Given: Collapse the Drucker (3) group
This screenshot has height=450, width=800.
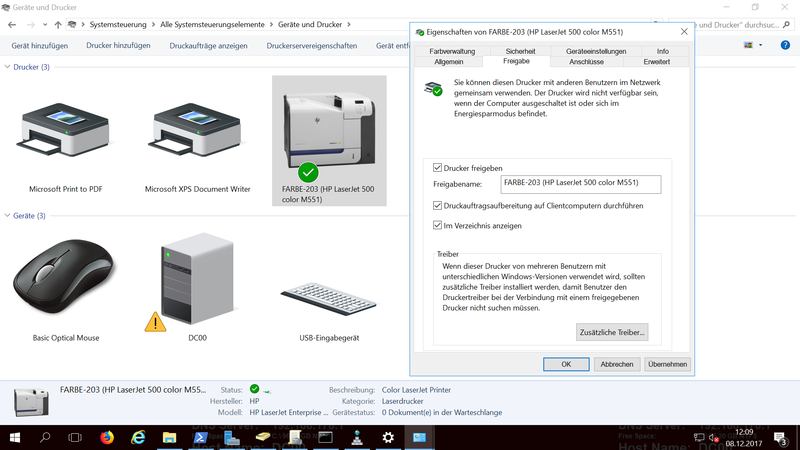Looking at the screenshot, I should (7, 67).
